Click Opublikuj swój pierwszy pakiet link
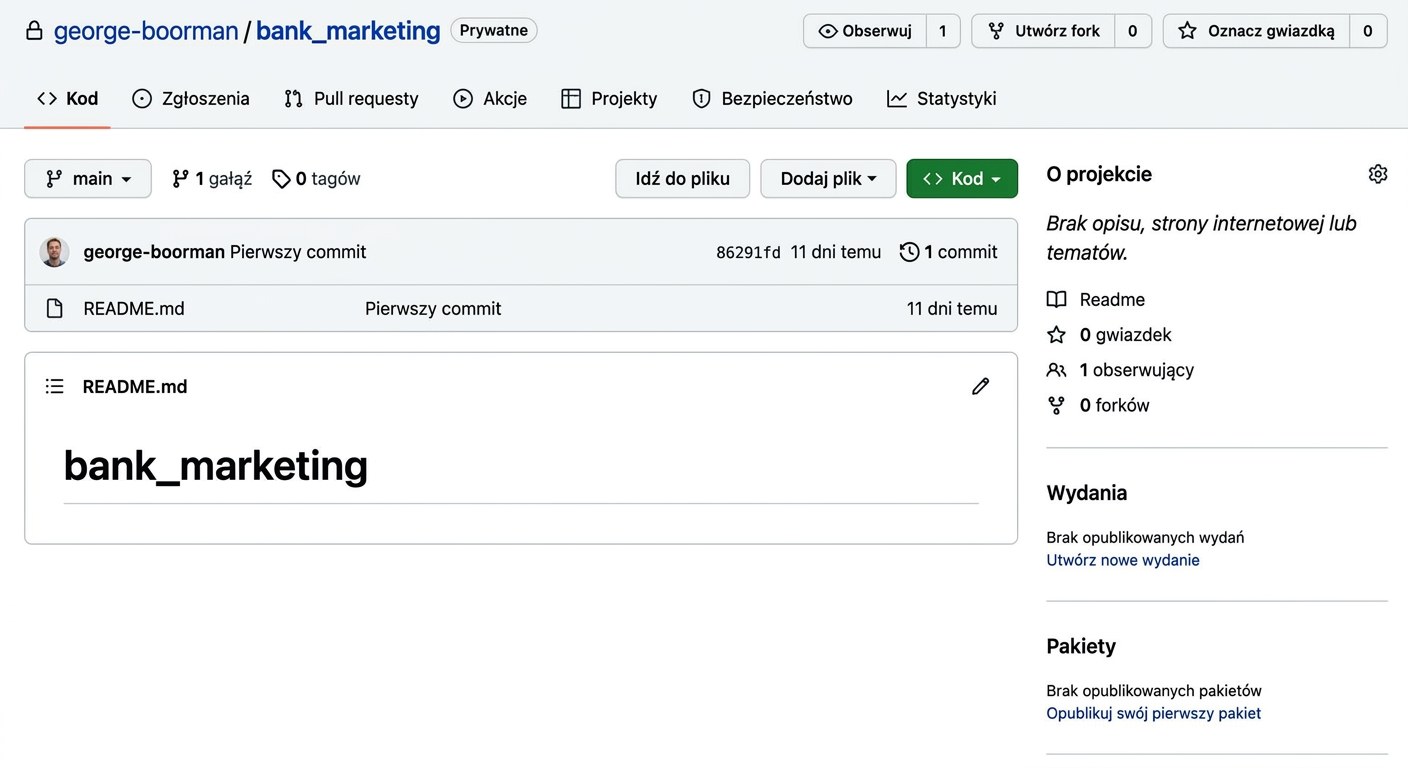The width and height of the screenshot is (1408, 768). (x=1154, y=713)
